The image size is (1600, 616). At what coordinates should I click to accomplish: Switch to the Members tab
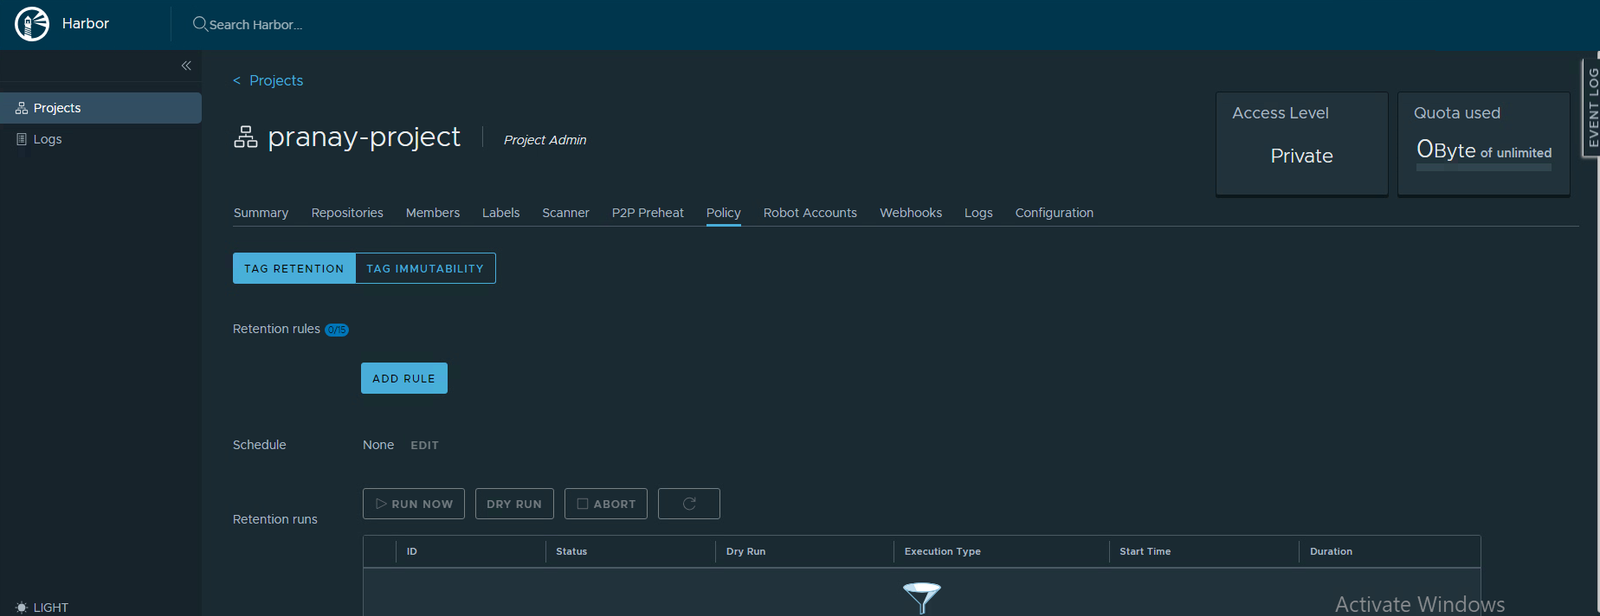(433, 213)
